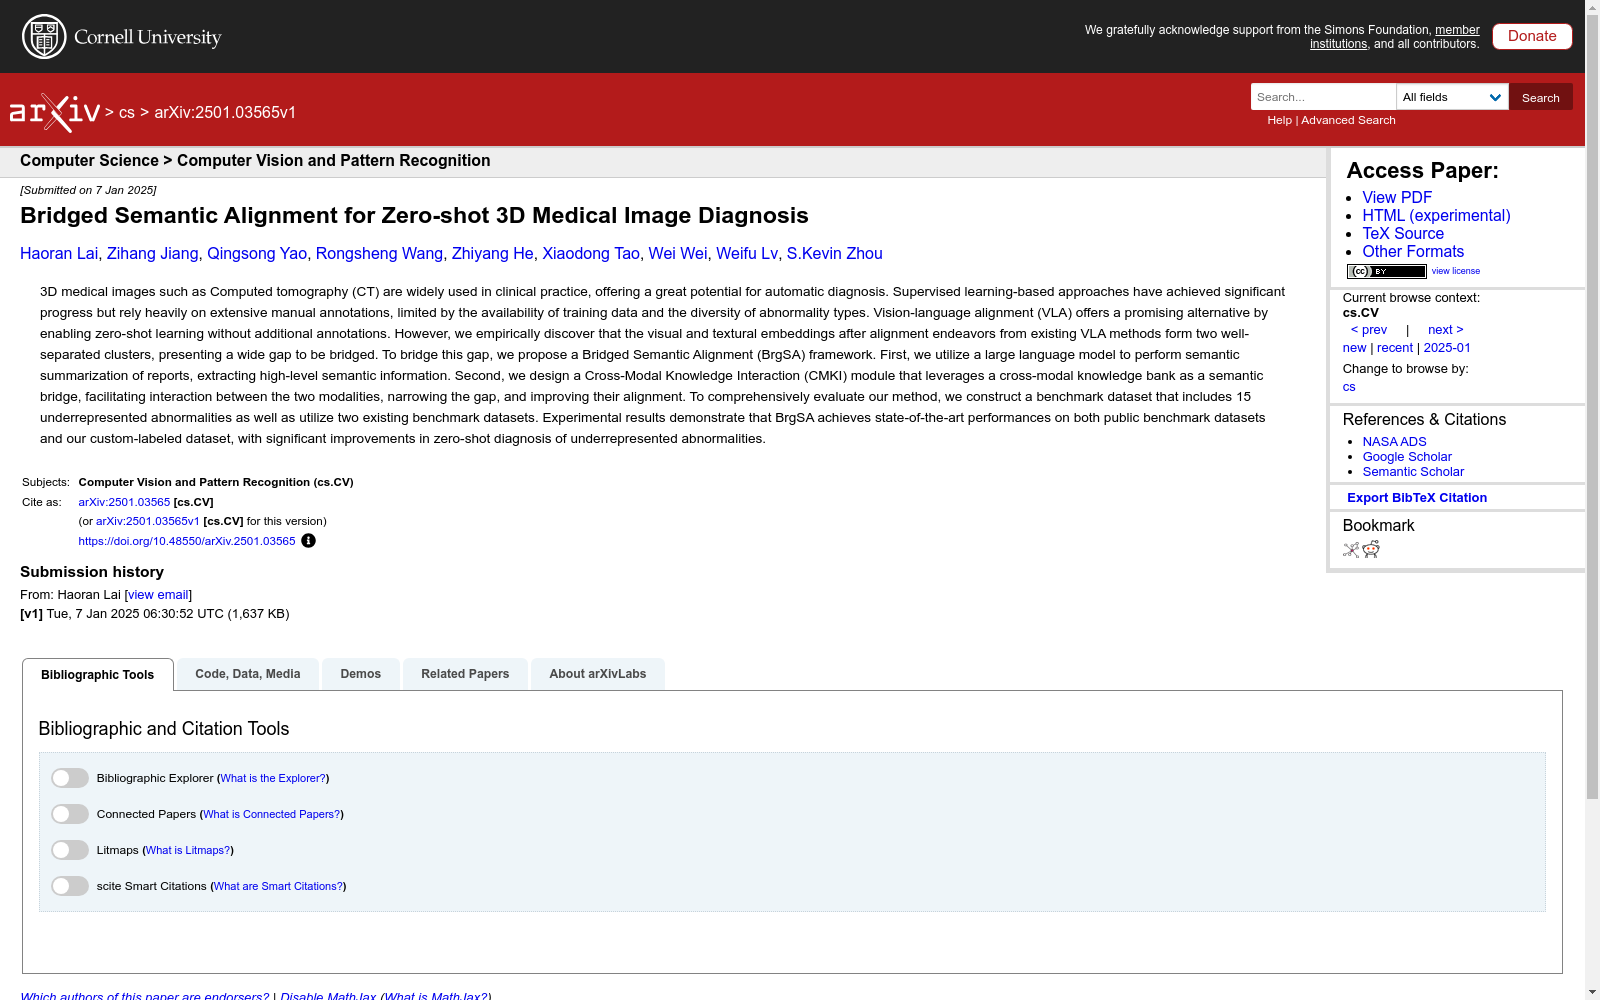
Task: Open the paper with View PDF
Action: tap(1396, 197)
